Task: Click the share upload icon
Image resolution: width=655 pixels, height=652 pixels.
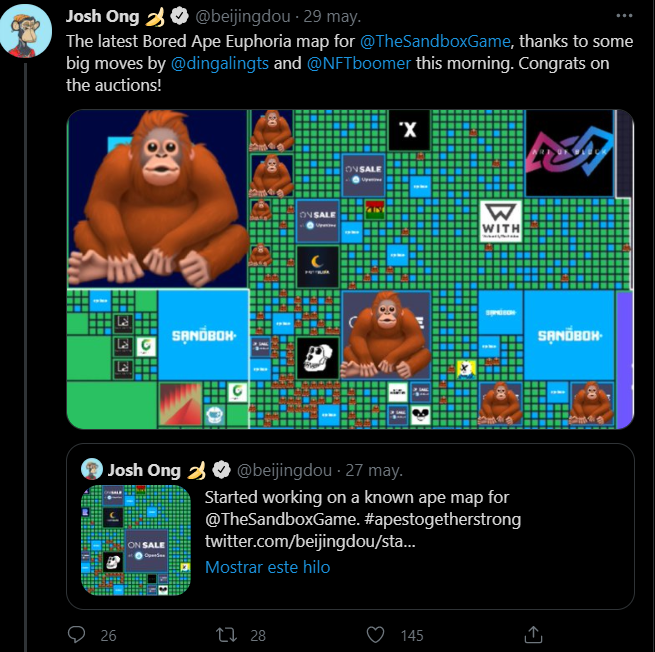Action: coord(533,634)
